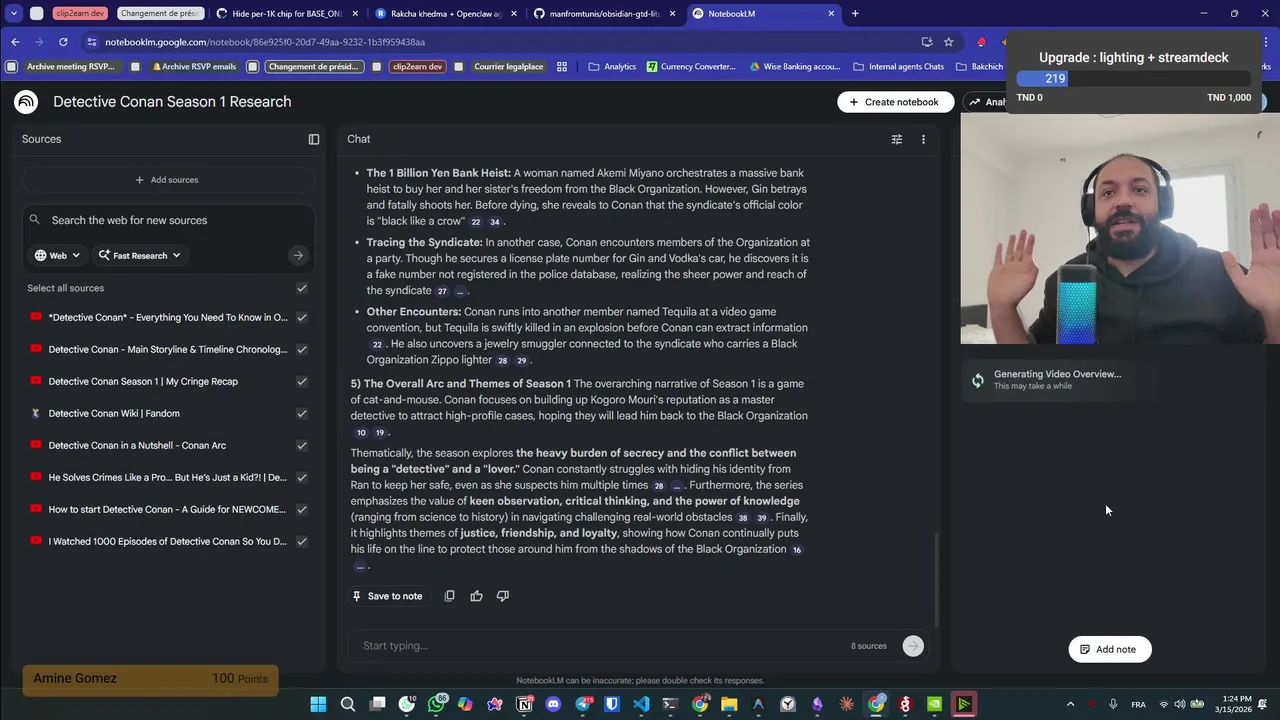Give the response a thumbs down
This screenshot has height=720, width=1280.
(503, 596)
